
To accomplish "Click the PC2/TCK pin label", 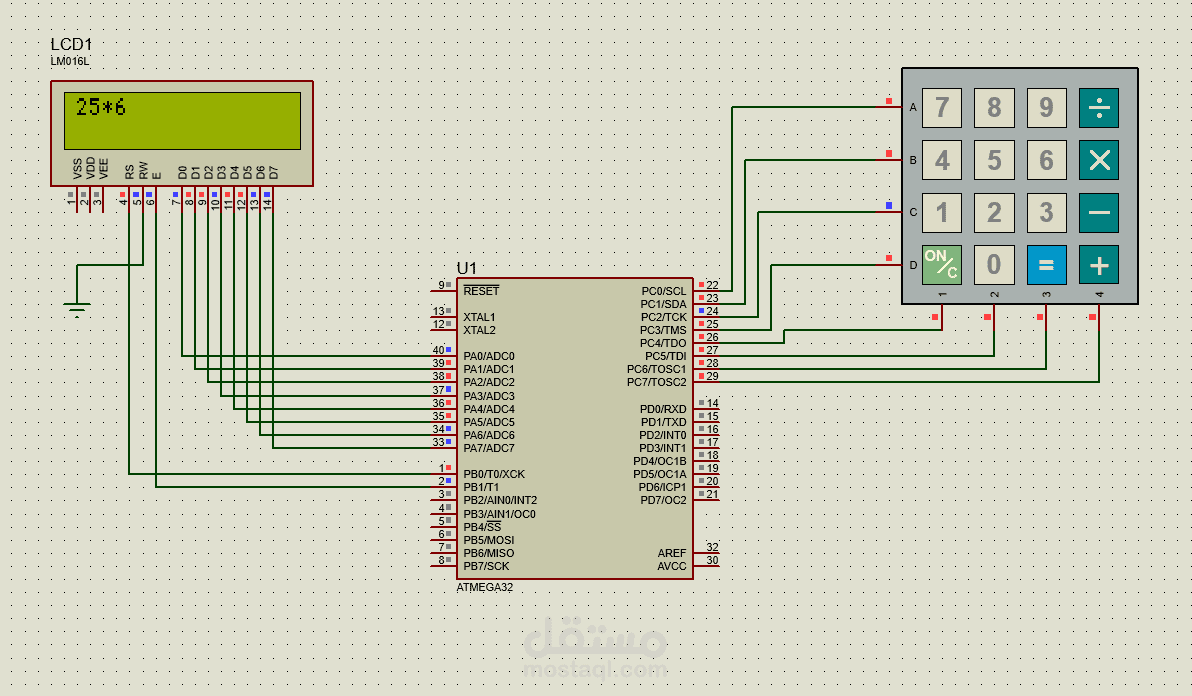I will (x=663, y=317).
